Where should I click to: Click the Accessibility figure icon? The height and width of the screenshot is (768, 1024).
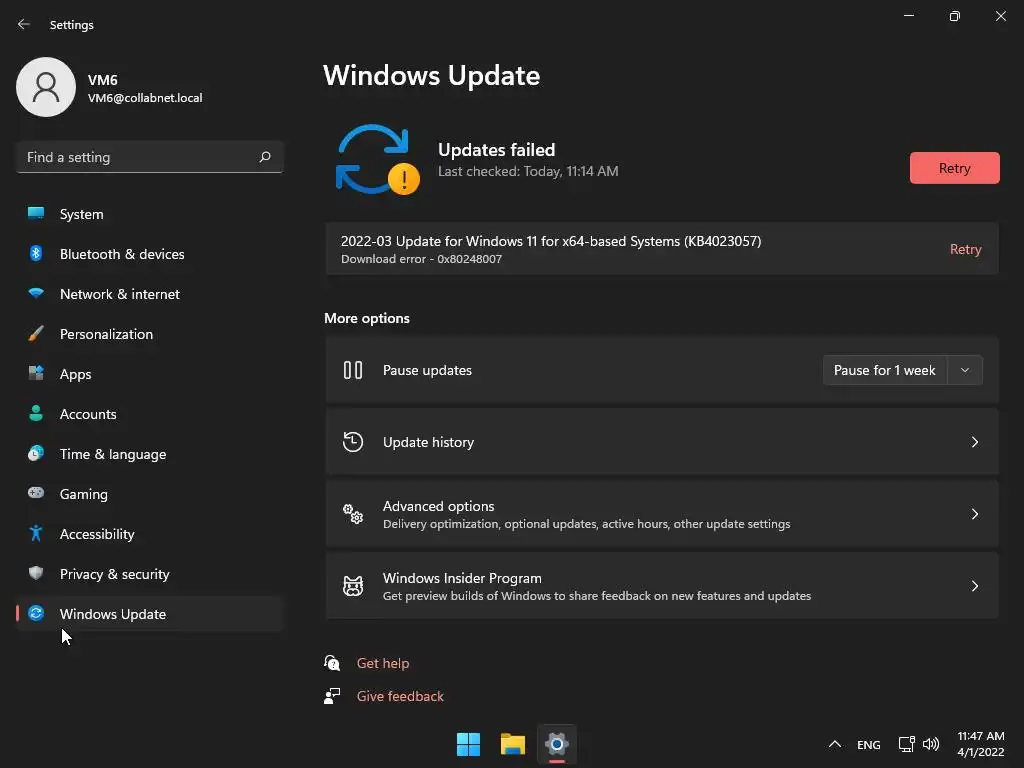[x=36, y=534]
